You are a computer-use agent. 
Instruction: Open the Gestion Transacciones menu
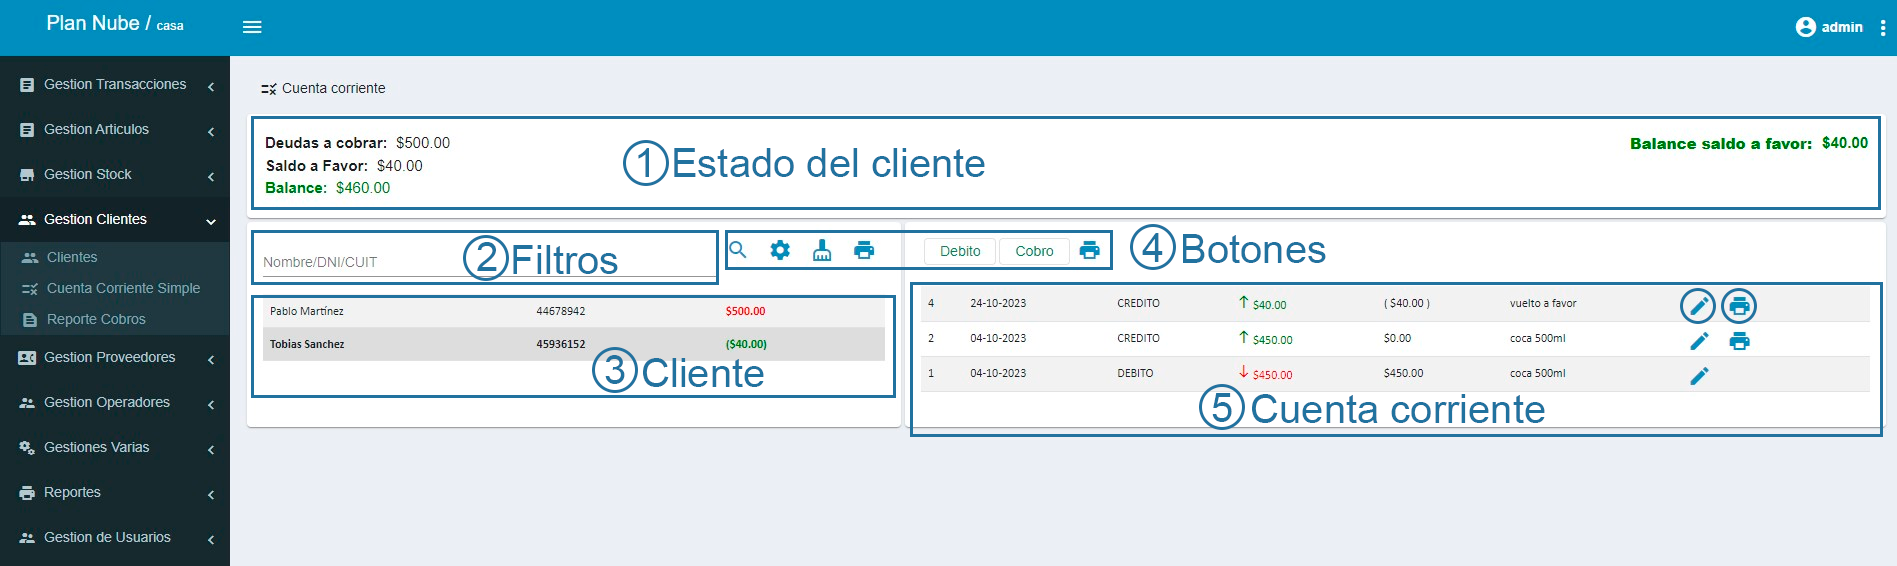click(x=115, y=85)
